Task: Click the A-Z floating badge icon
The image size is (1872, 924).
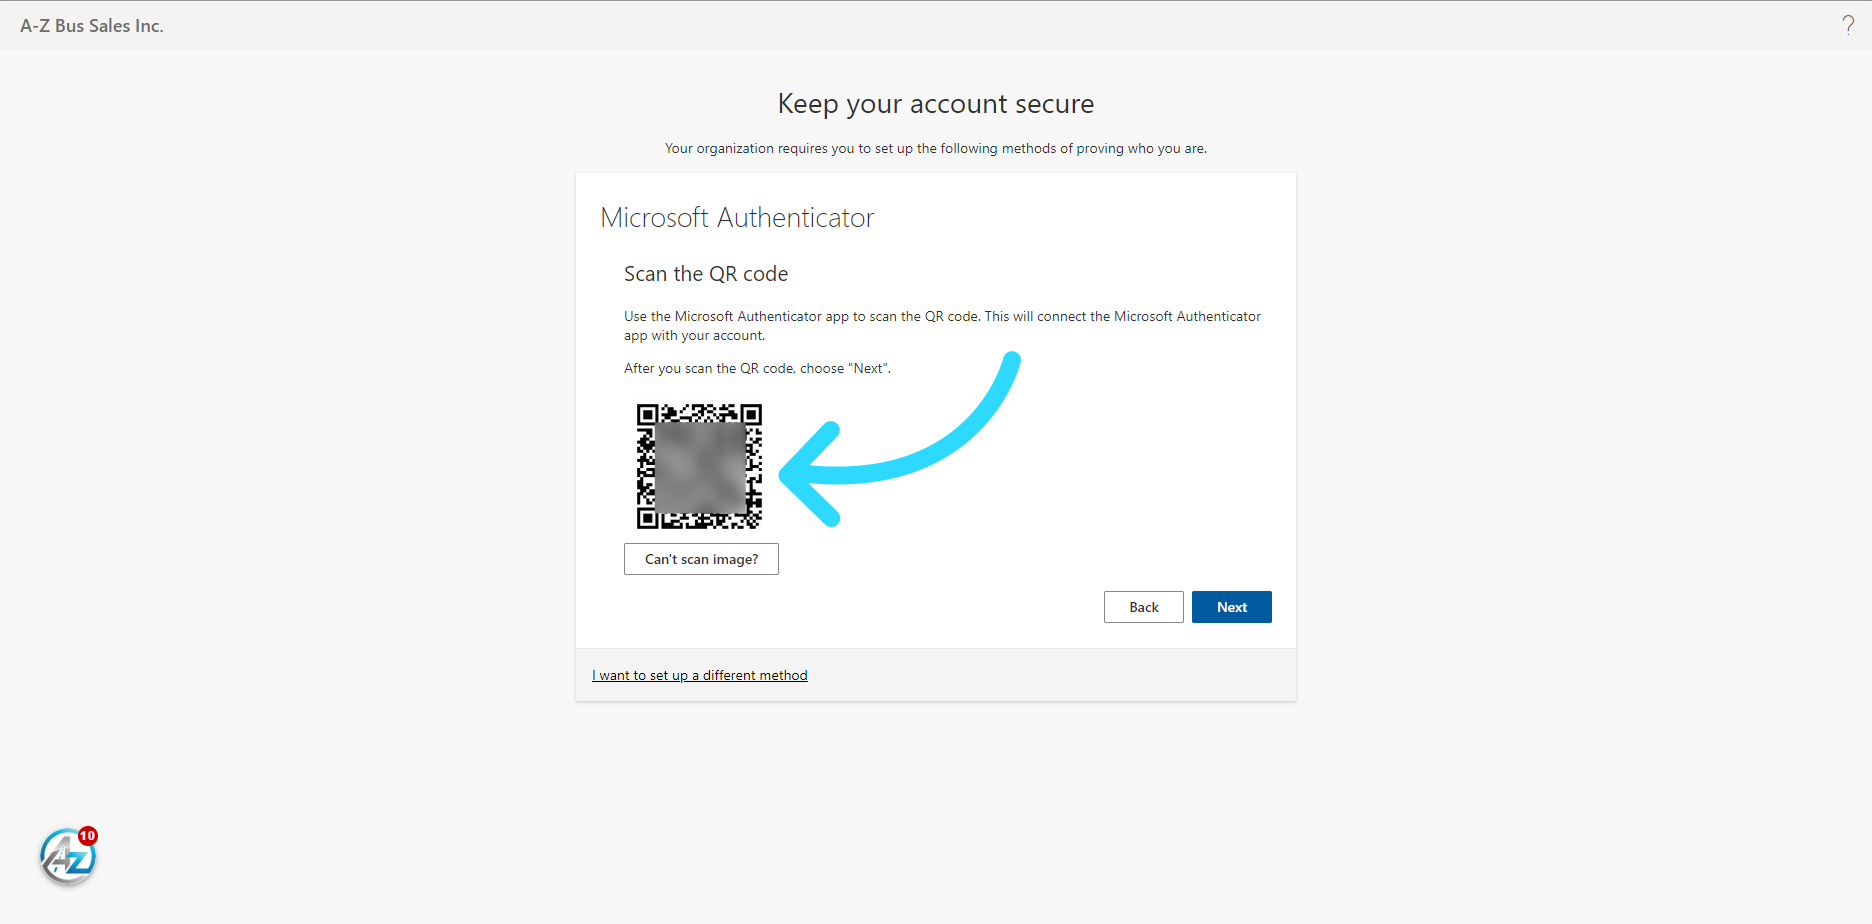Action: (68, 857)
